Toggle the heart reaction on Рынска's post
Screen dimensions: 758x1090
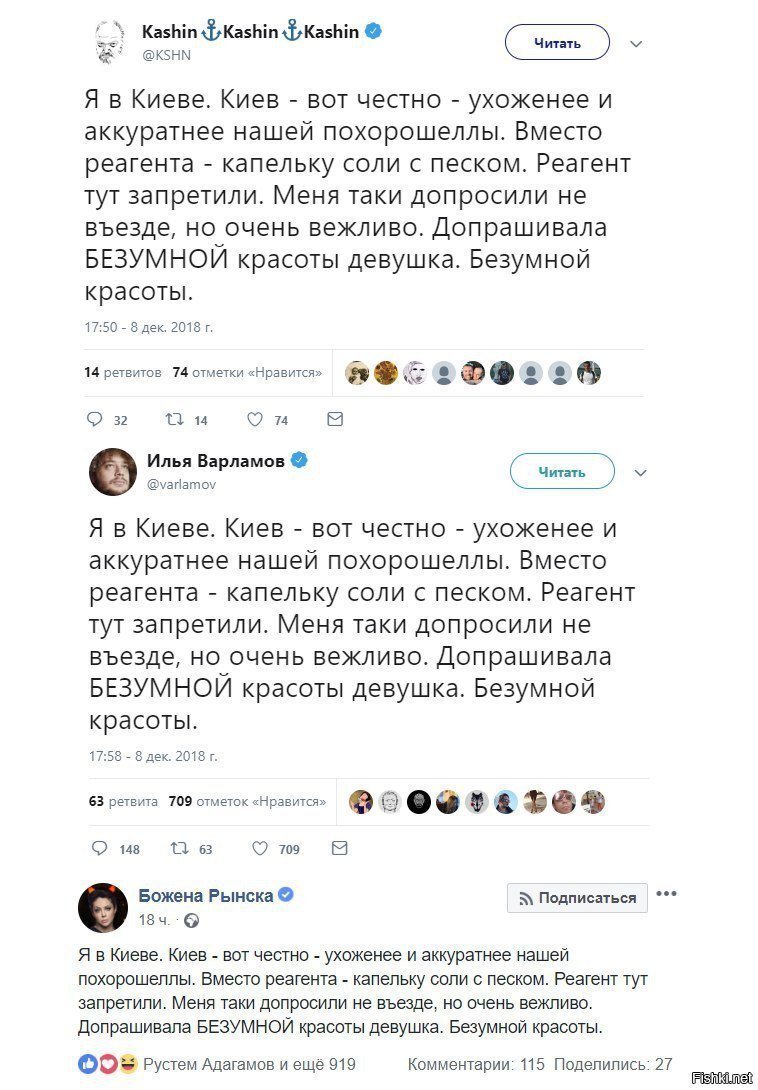tap(108, 1064)
